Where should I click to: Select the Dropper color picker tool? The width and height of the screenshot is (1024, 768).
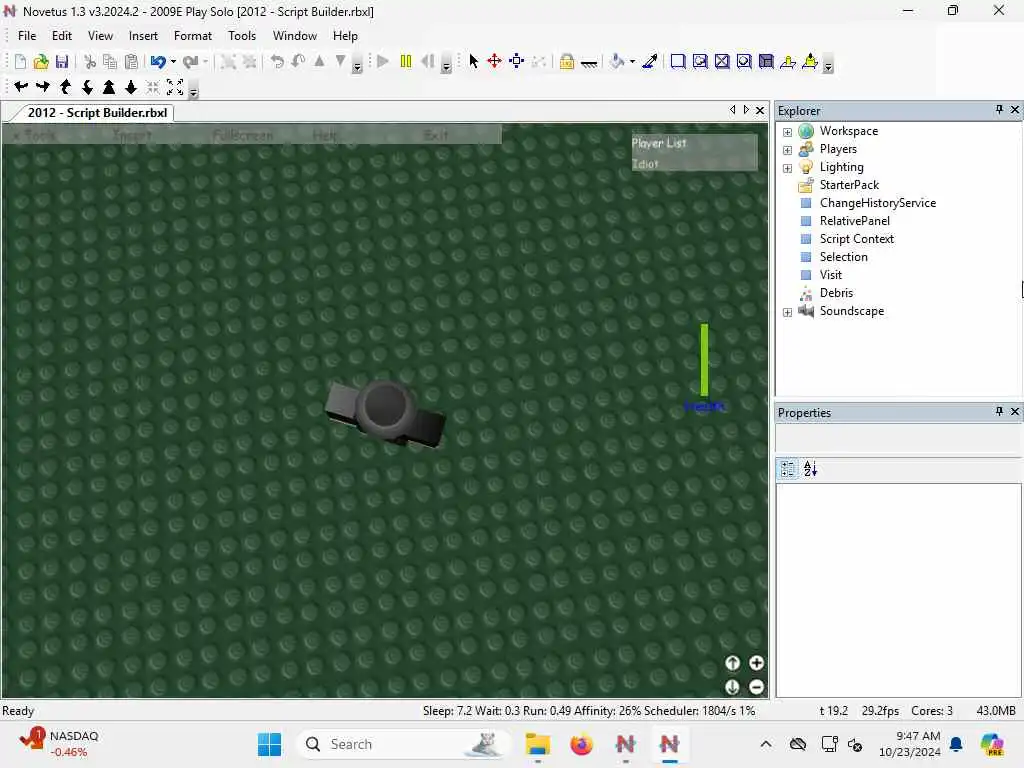(x=650, y=61)
